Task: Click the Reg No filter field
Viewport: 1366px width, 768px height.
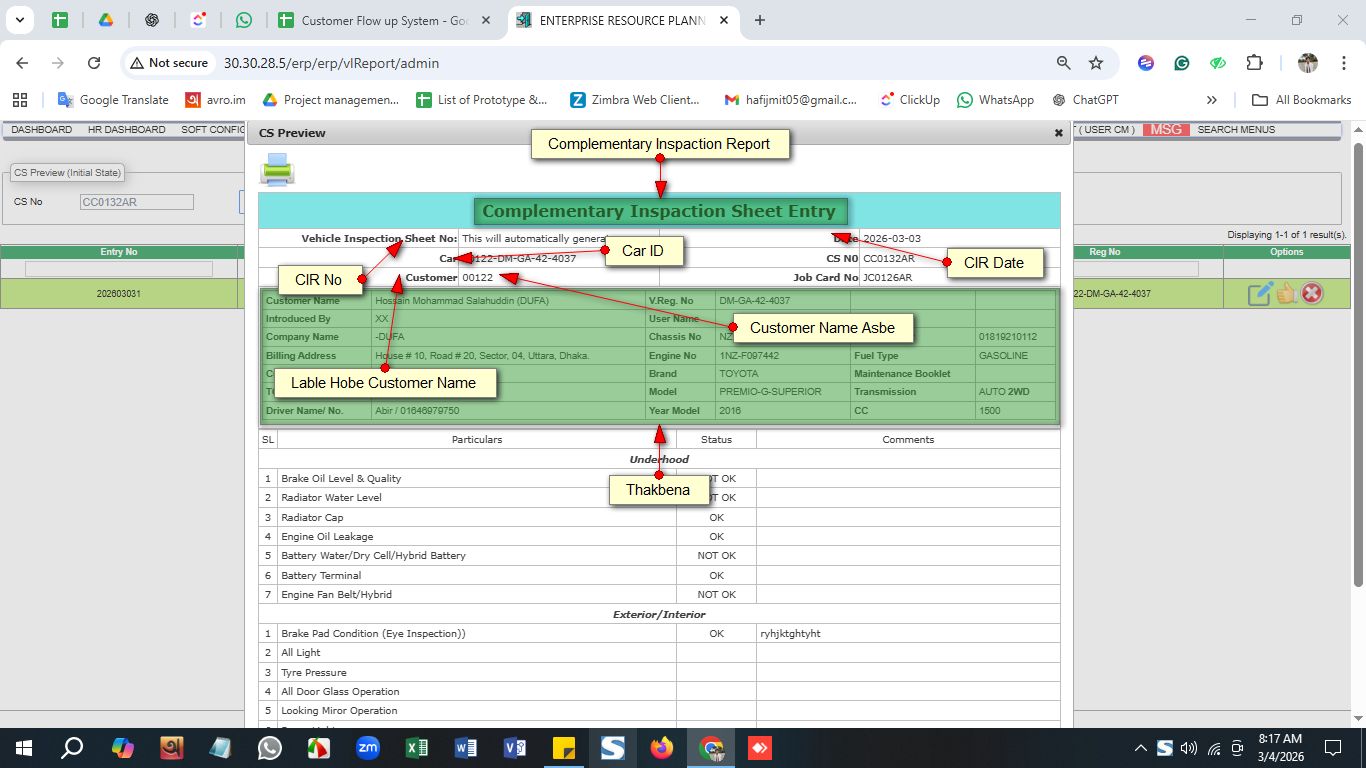Action: (1135, 269)
